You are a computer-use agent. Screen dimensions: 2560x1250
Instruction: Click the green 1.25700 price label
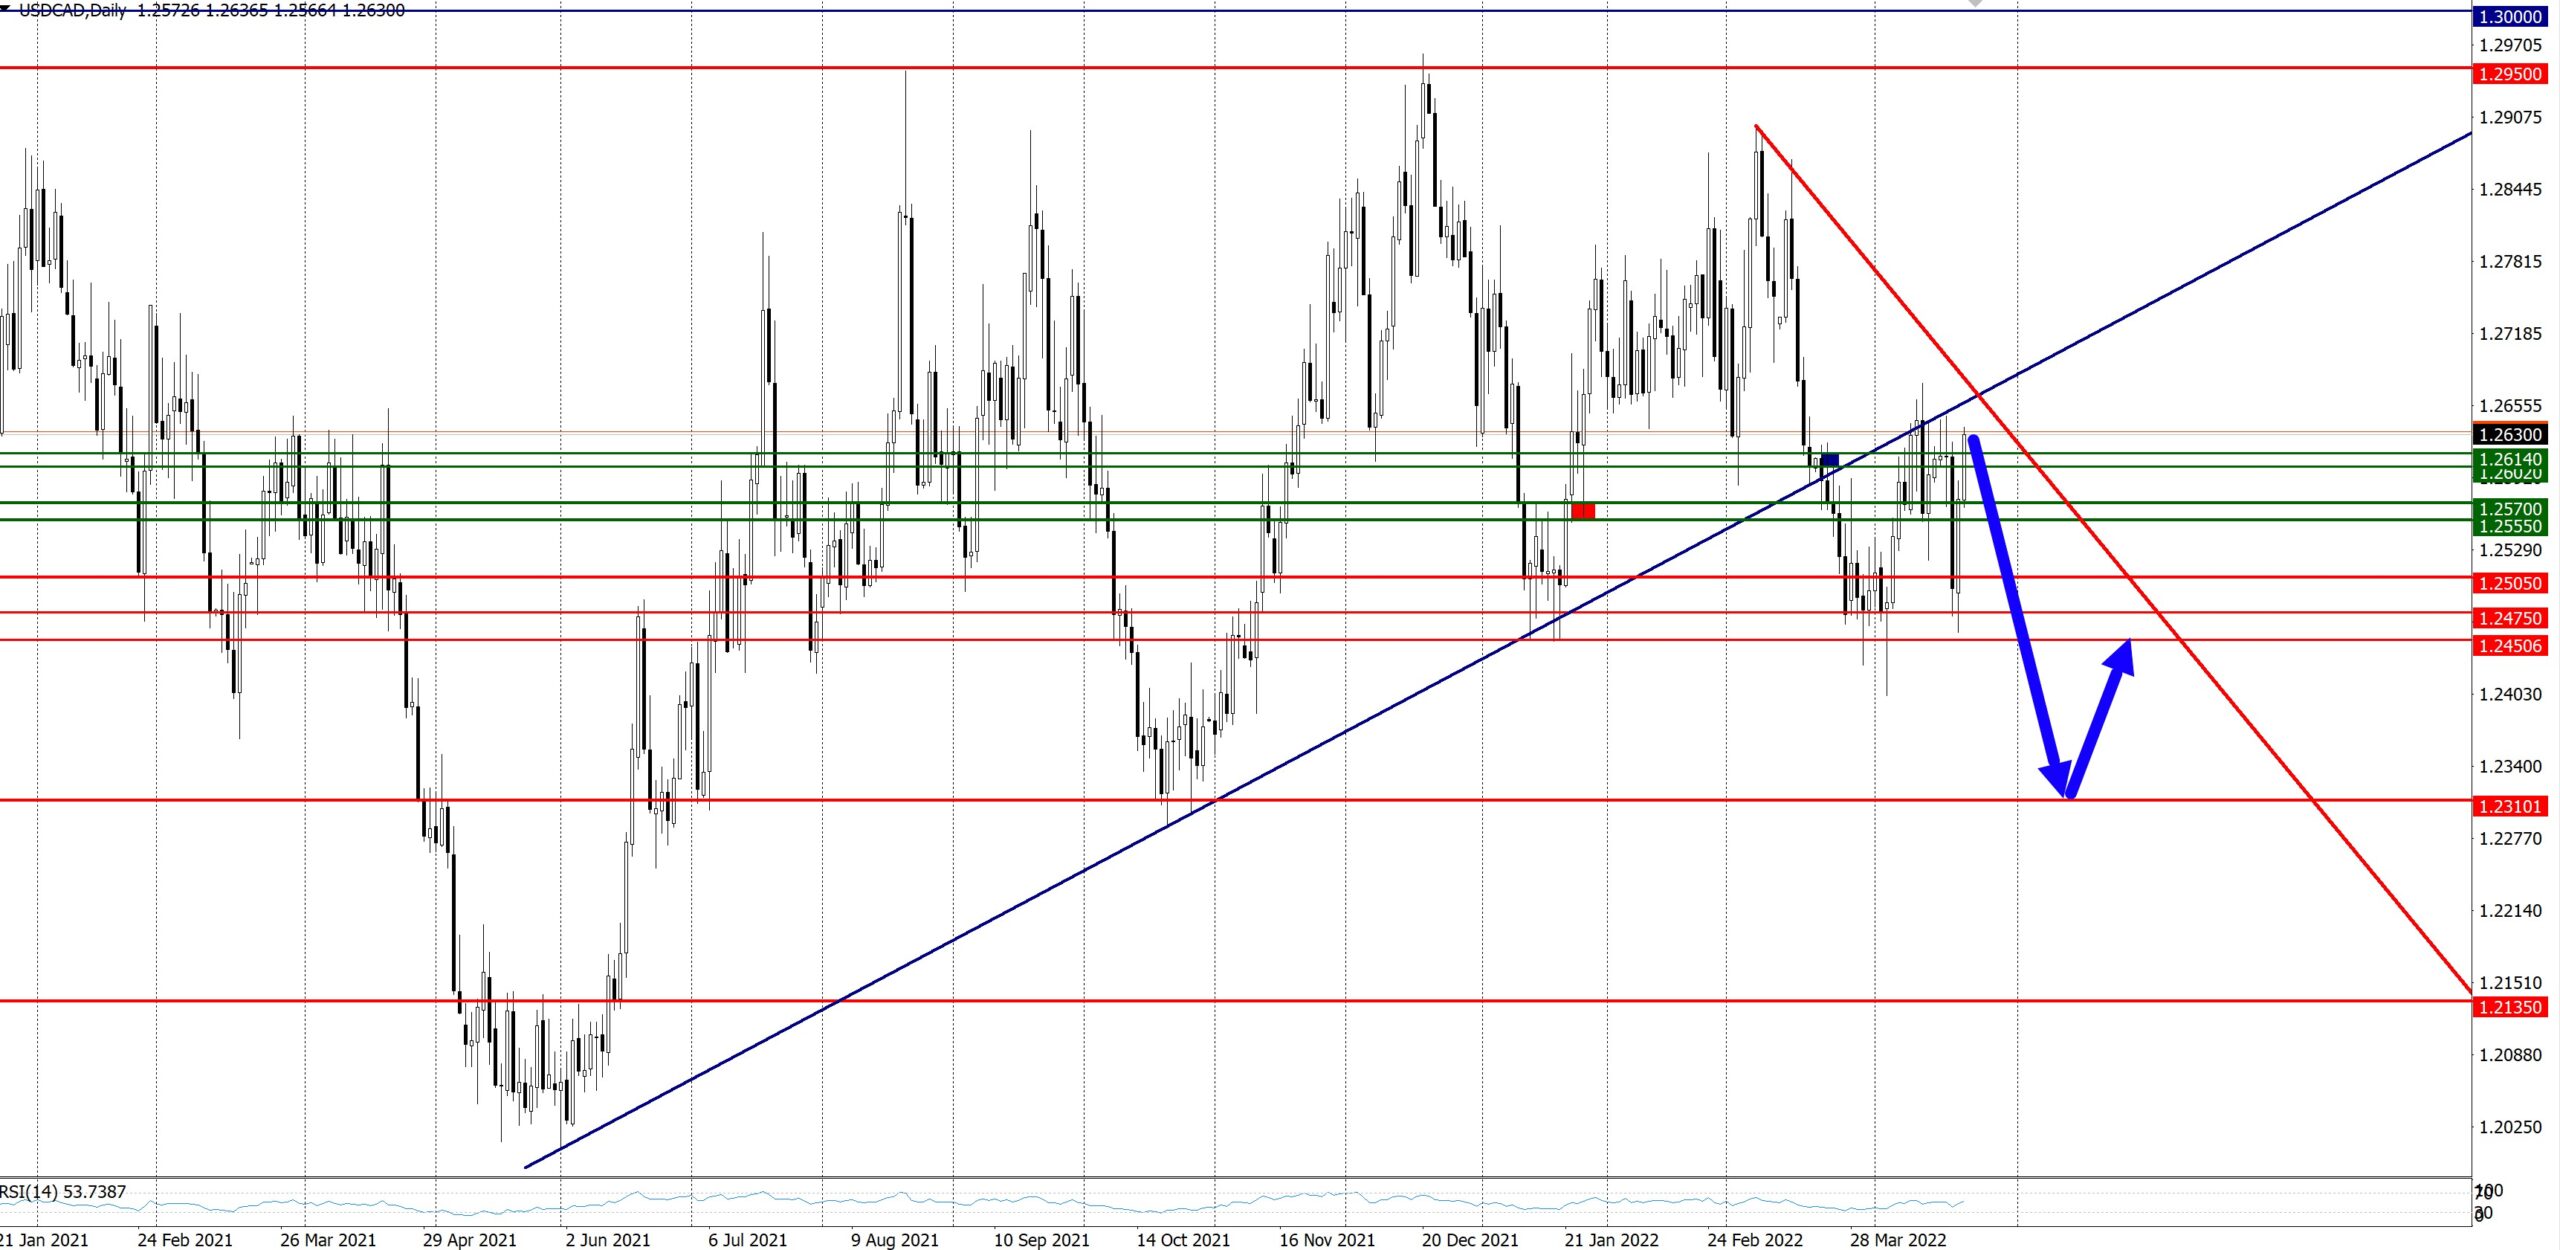2511,510
